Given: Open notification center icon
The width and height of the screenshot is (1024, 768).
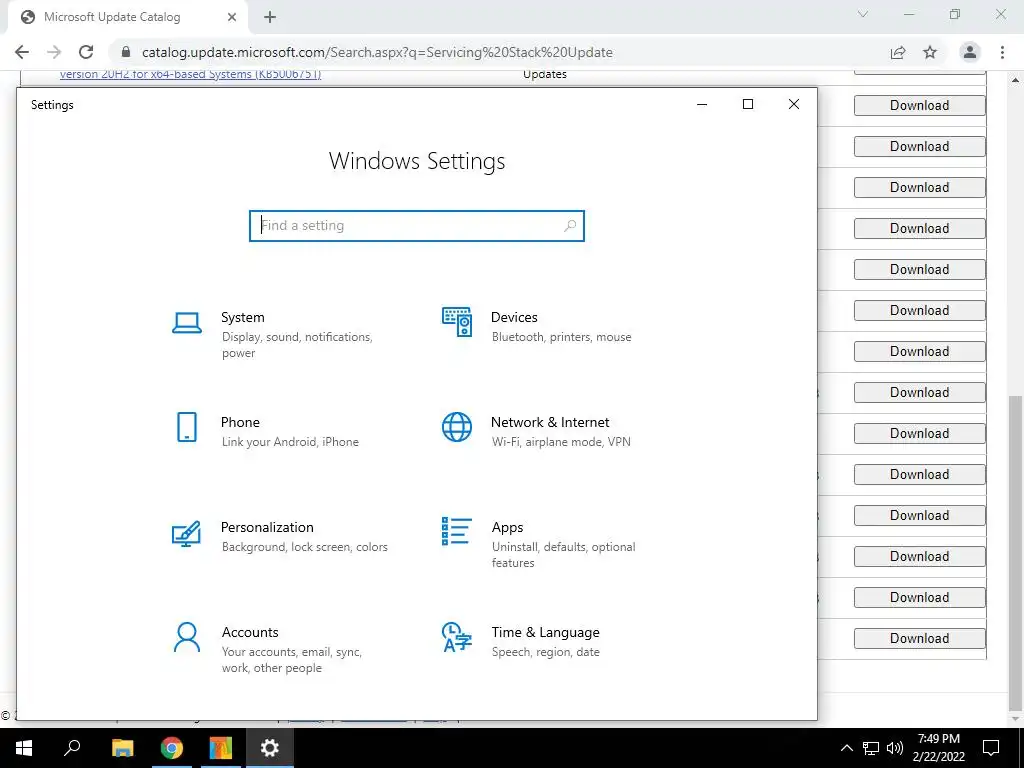Looking at the screenshot, I should coord(991,748).
